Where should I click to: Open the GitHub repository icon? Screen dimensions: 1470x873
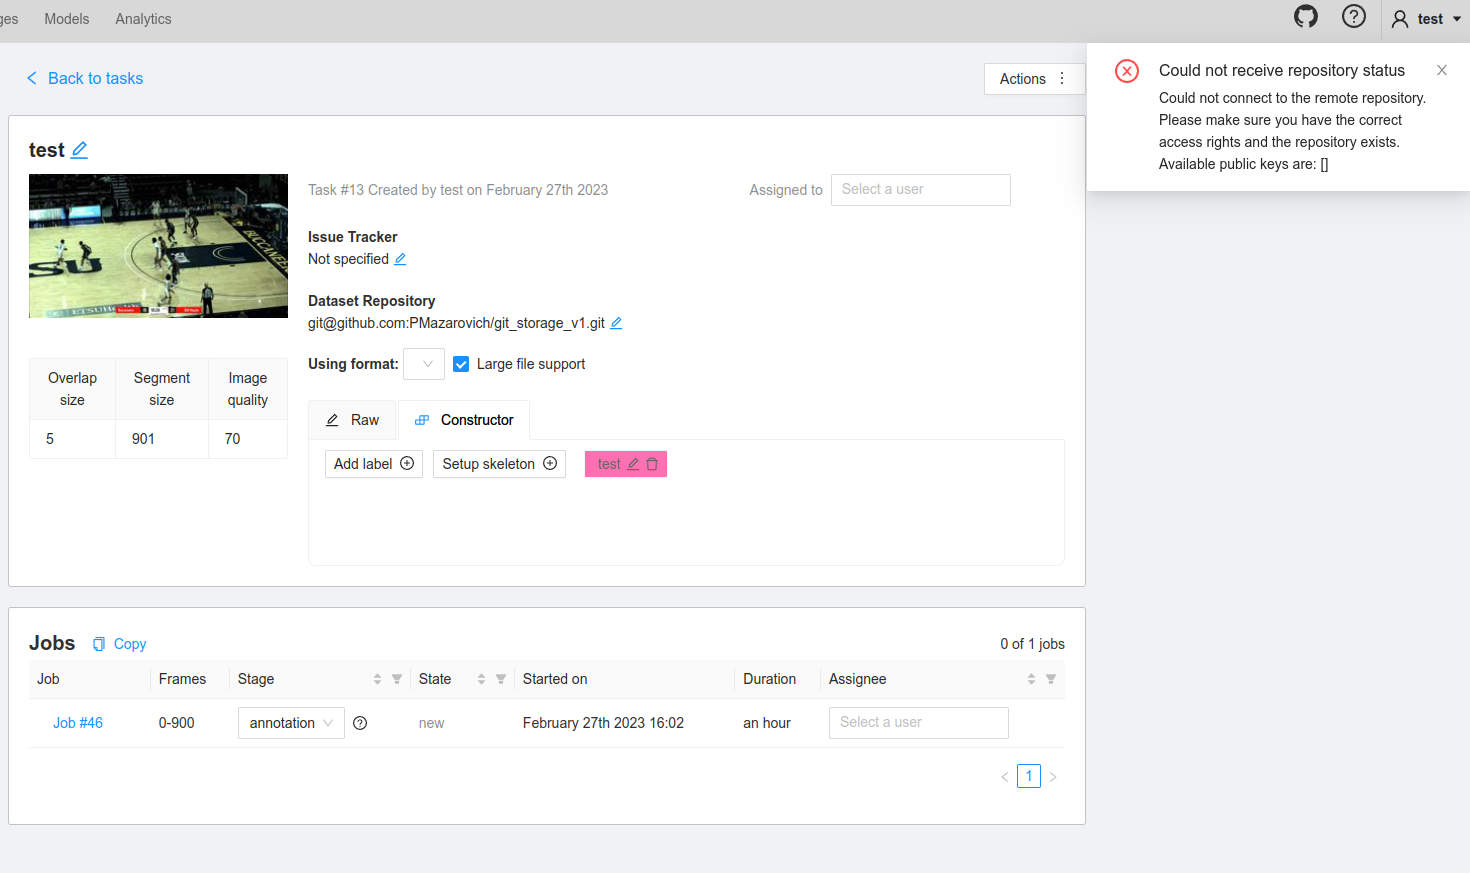(1306, 16)
